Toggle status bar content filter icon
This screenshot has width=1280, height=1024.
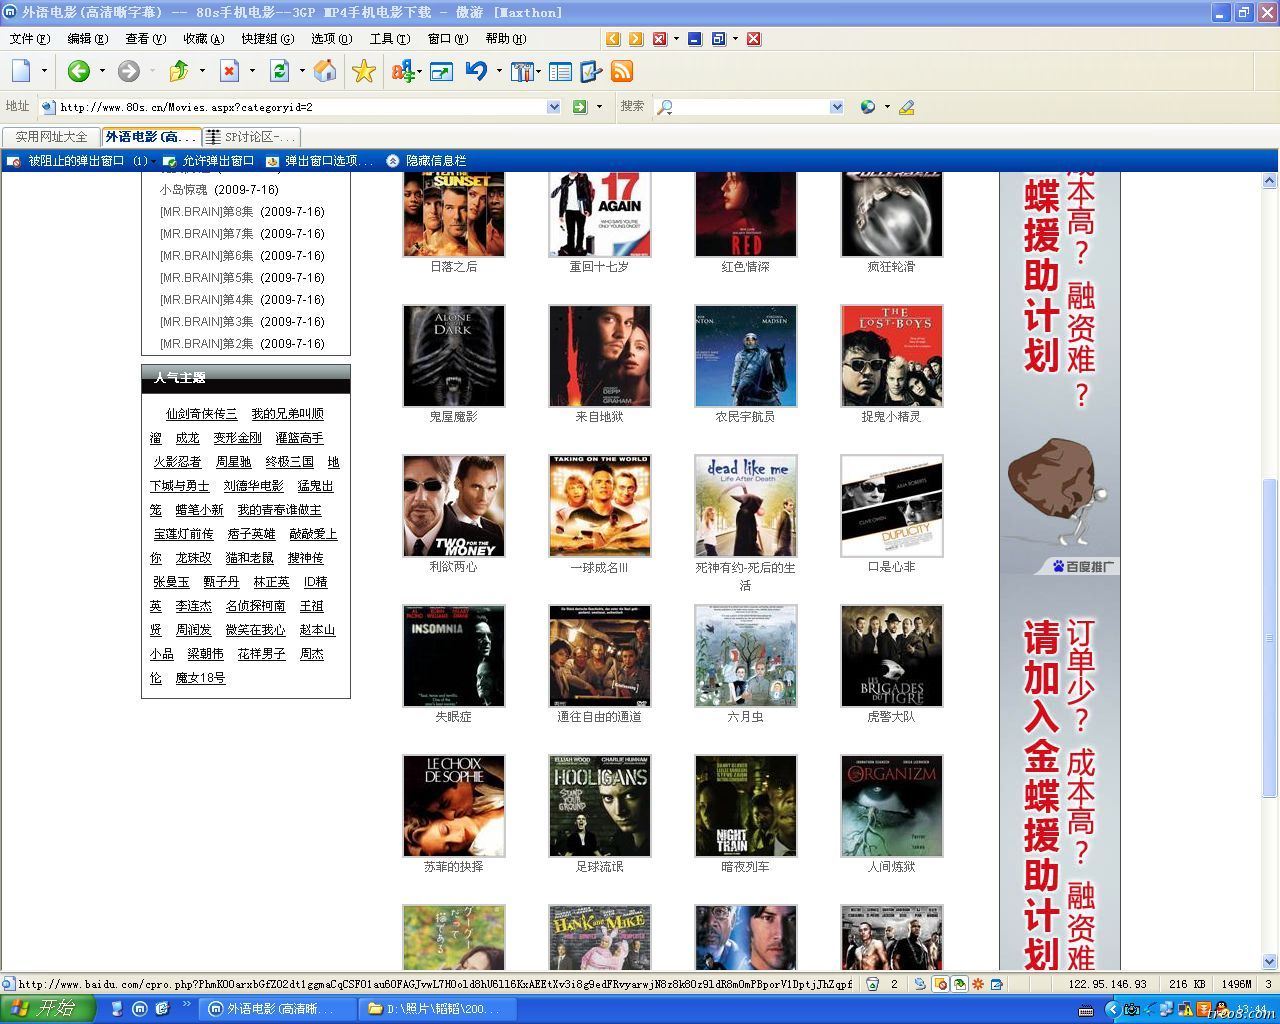coord(959,984)
